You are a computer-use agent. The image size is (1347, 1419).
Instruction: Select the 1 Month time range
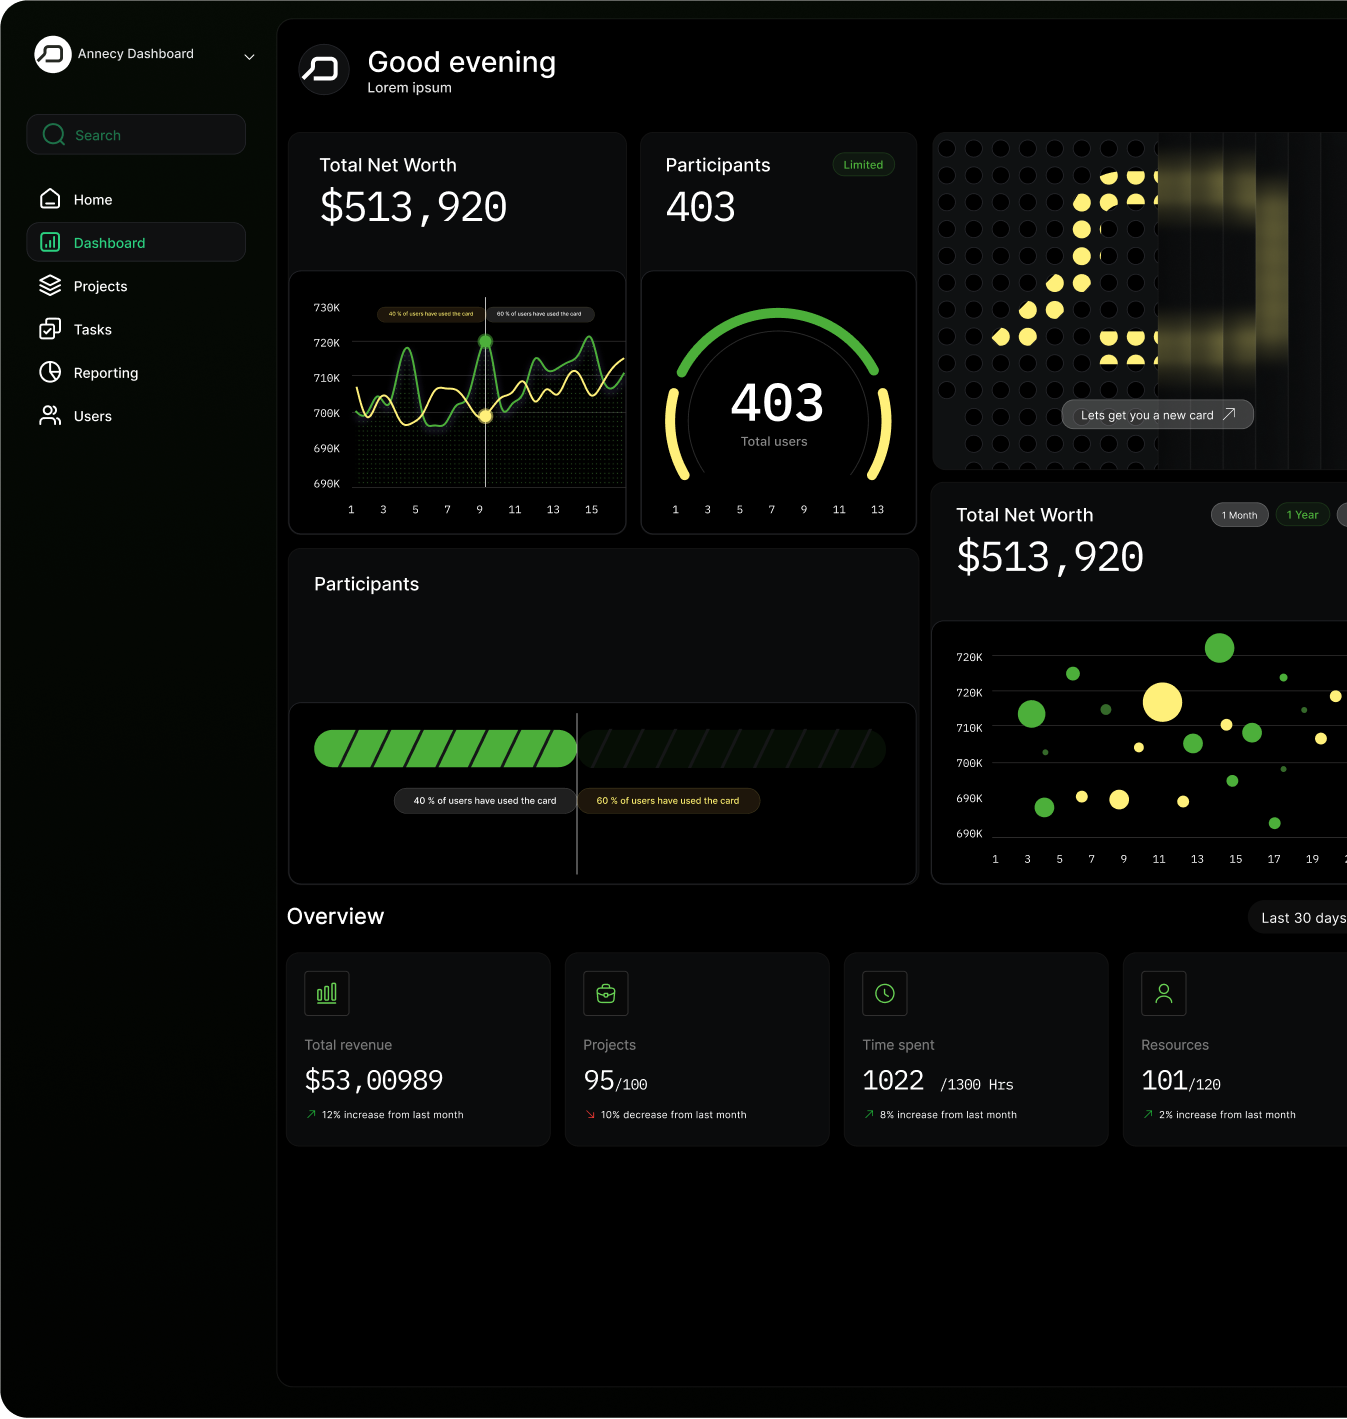[x=1239, y=514]
